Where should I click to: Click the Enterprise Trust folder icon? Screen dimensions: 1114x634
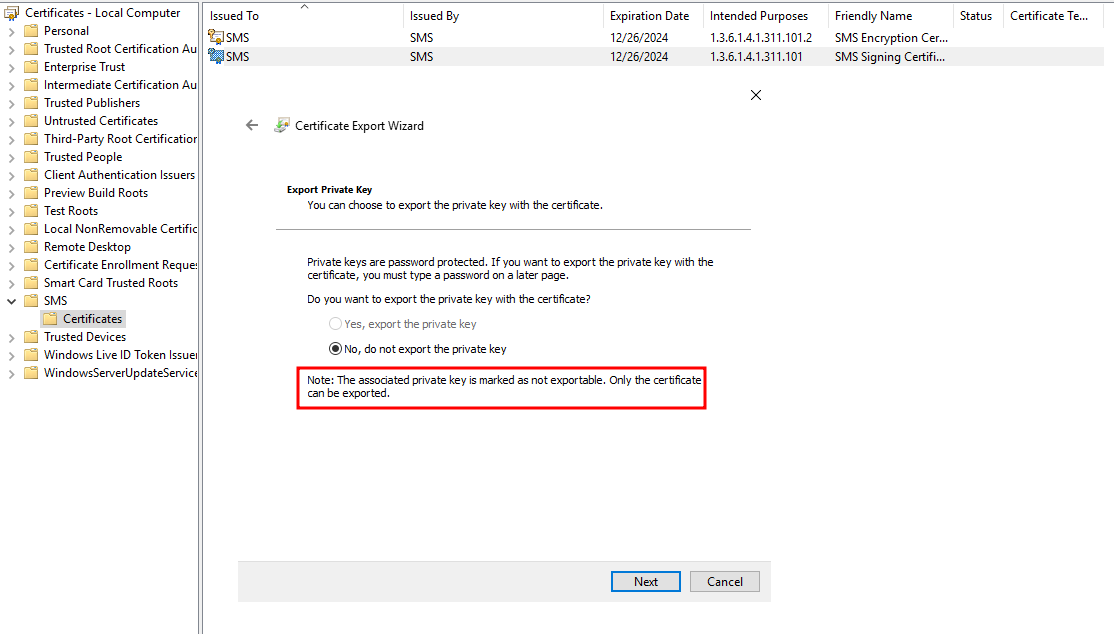pyautogui.click(x=31, y=67)
